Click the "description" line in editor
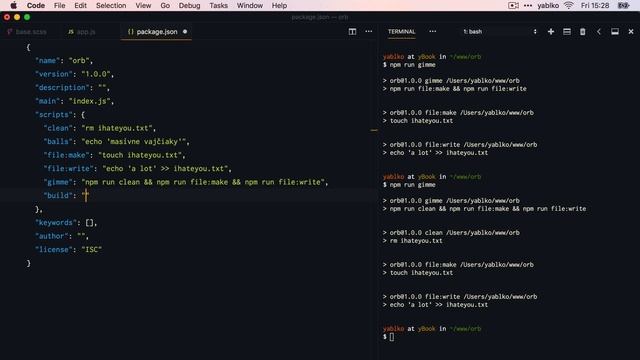 point(72,87)
